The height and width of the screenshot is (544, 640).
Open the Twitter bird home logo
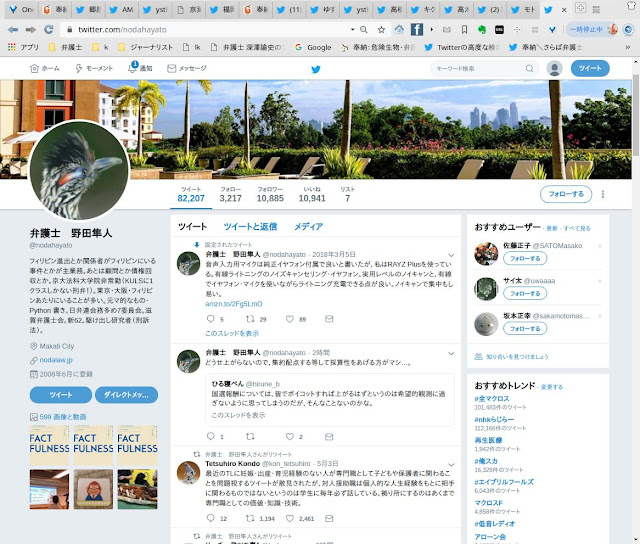point(316,69)
